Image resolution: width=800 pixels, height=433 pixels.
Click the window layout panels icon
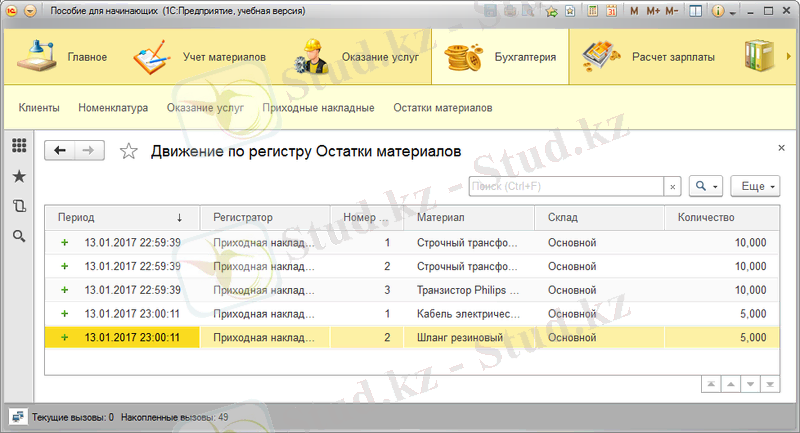pos(695,11)
